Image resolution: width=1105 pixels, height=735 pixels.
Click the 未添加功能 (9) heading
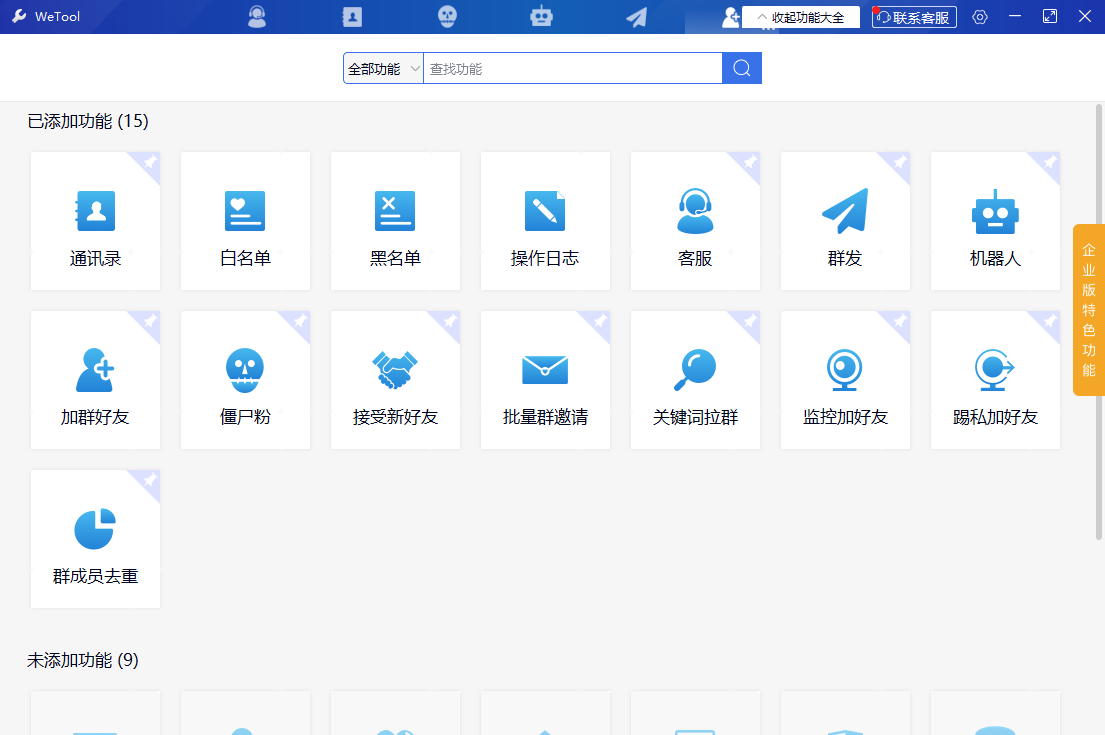tap(83, 660)
